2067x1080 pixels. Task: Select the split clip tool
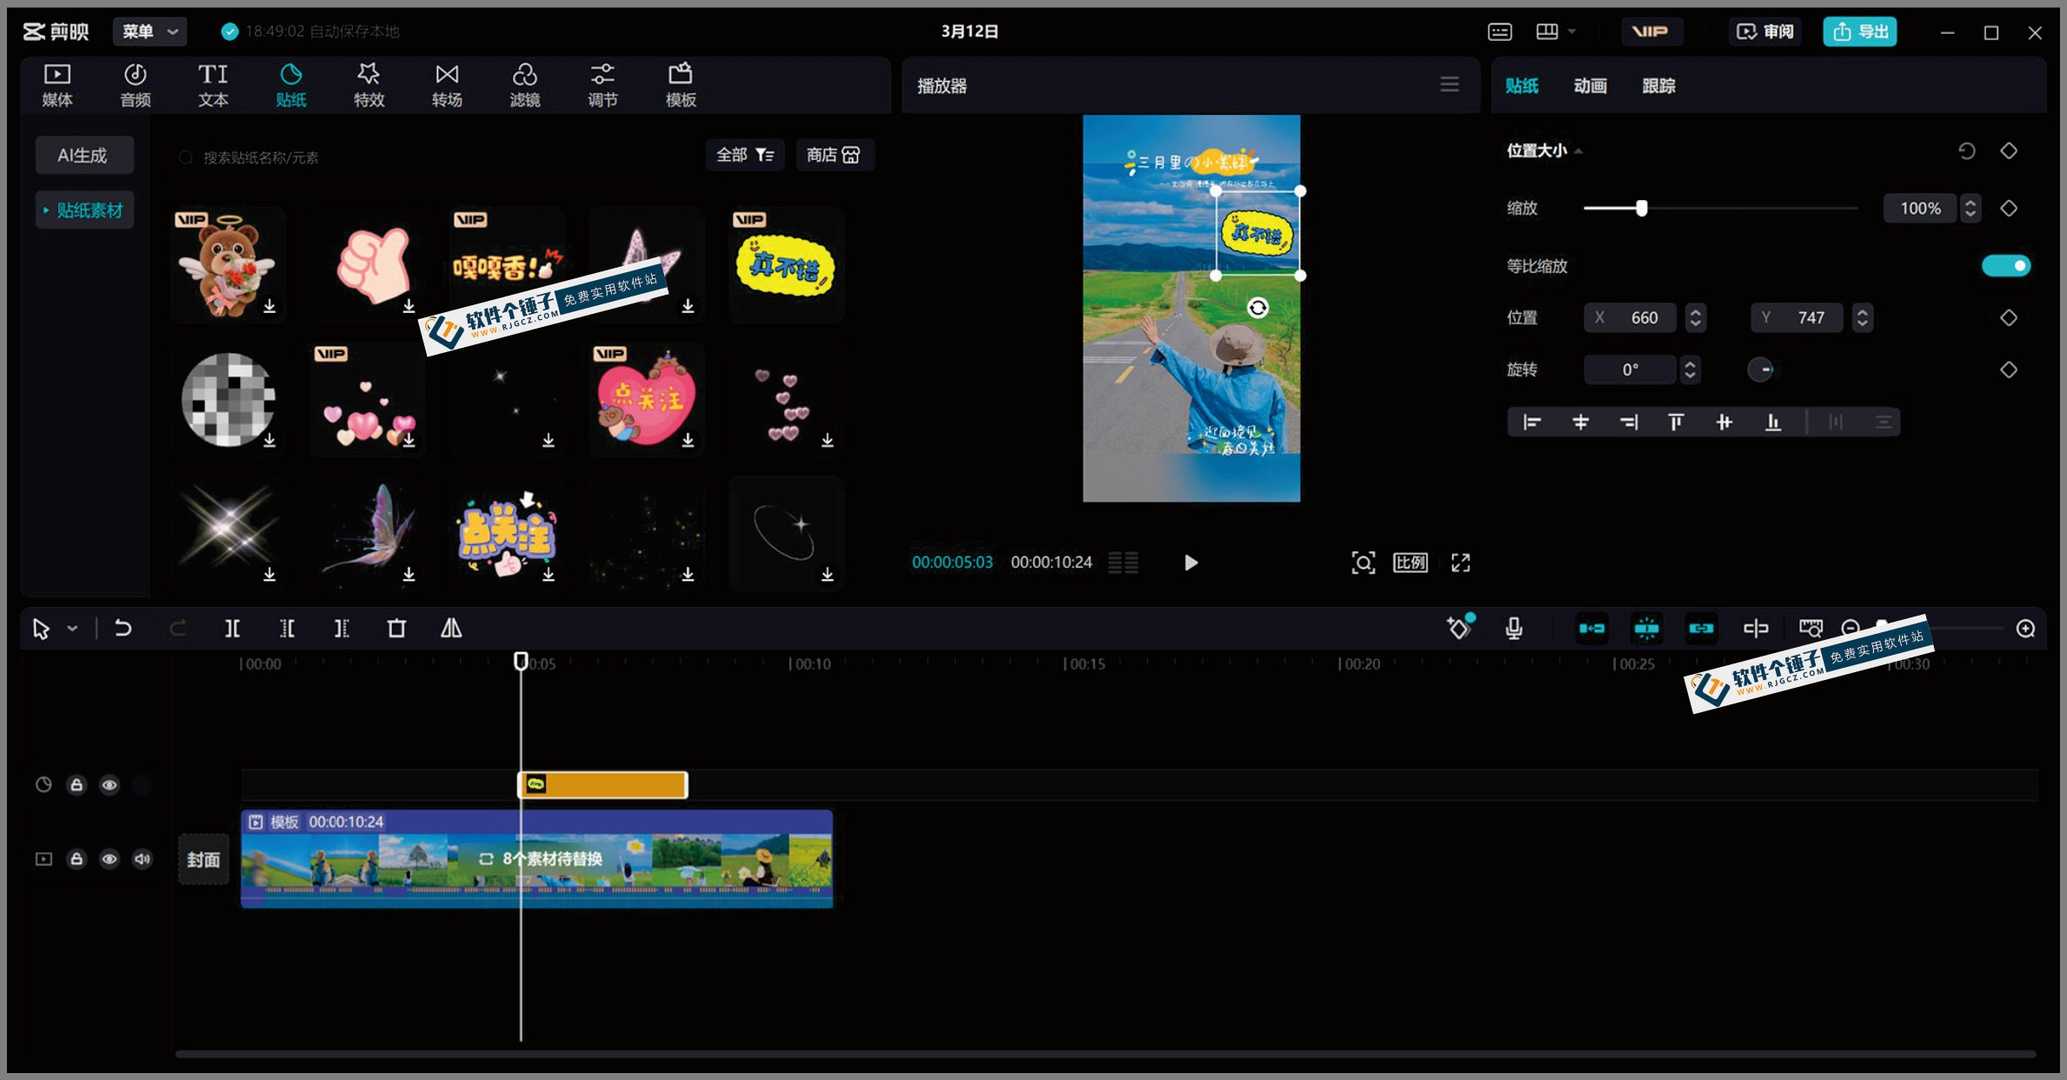(232, 628)
